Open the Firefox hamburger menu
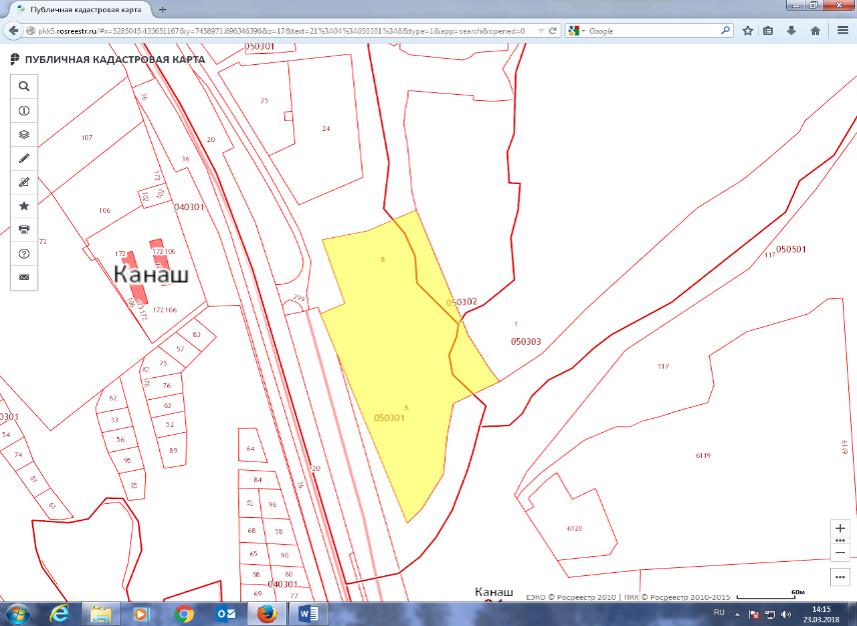Screen dimensions: 857x626 840,31
